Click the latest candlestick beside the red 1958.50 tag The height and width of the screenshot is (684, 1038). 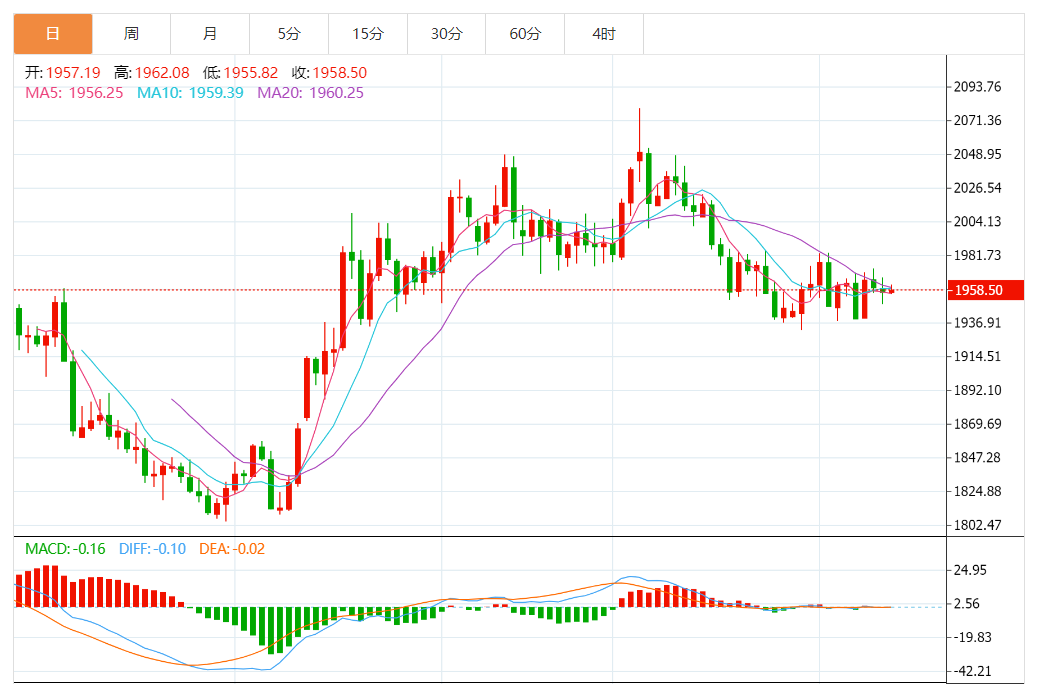click(x=892, y=289)
